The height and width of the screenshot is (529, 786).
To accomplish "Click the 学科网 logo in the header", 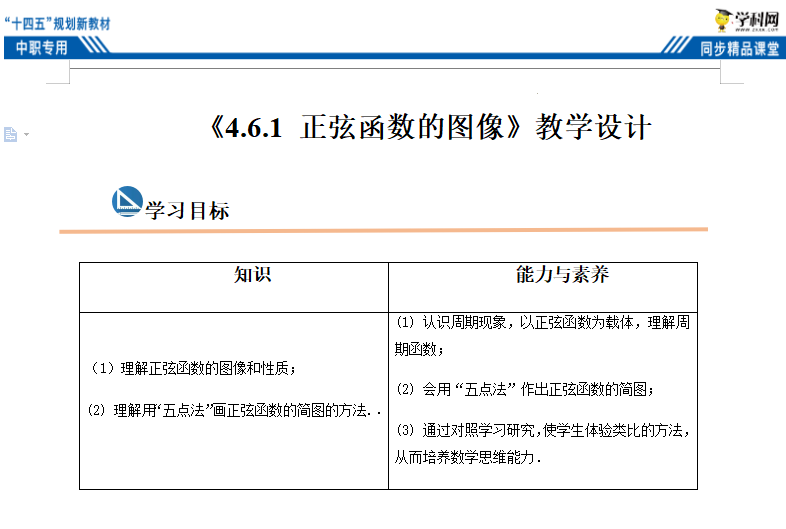I will 746,18.
